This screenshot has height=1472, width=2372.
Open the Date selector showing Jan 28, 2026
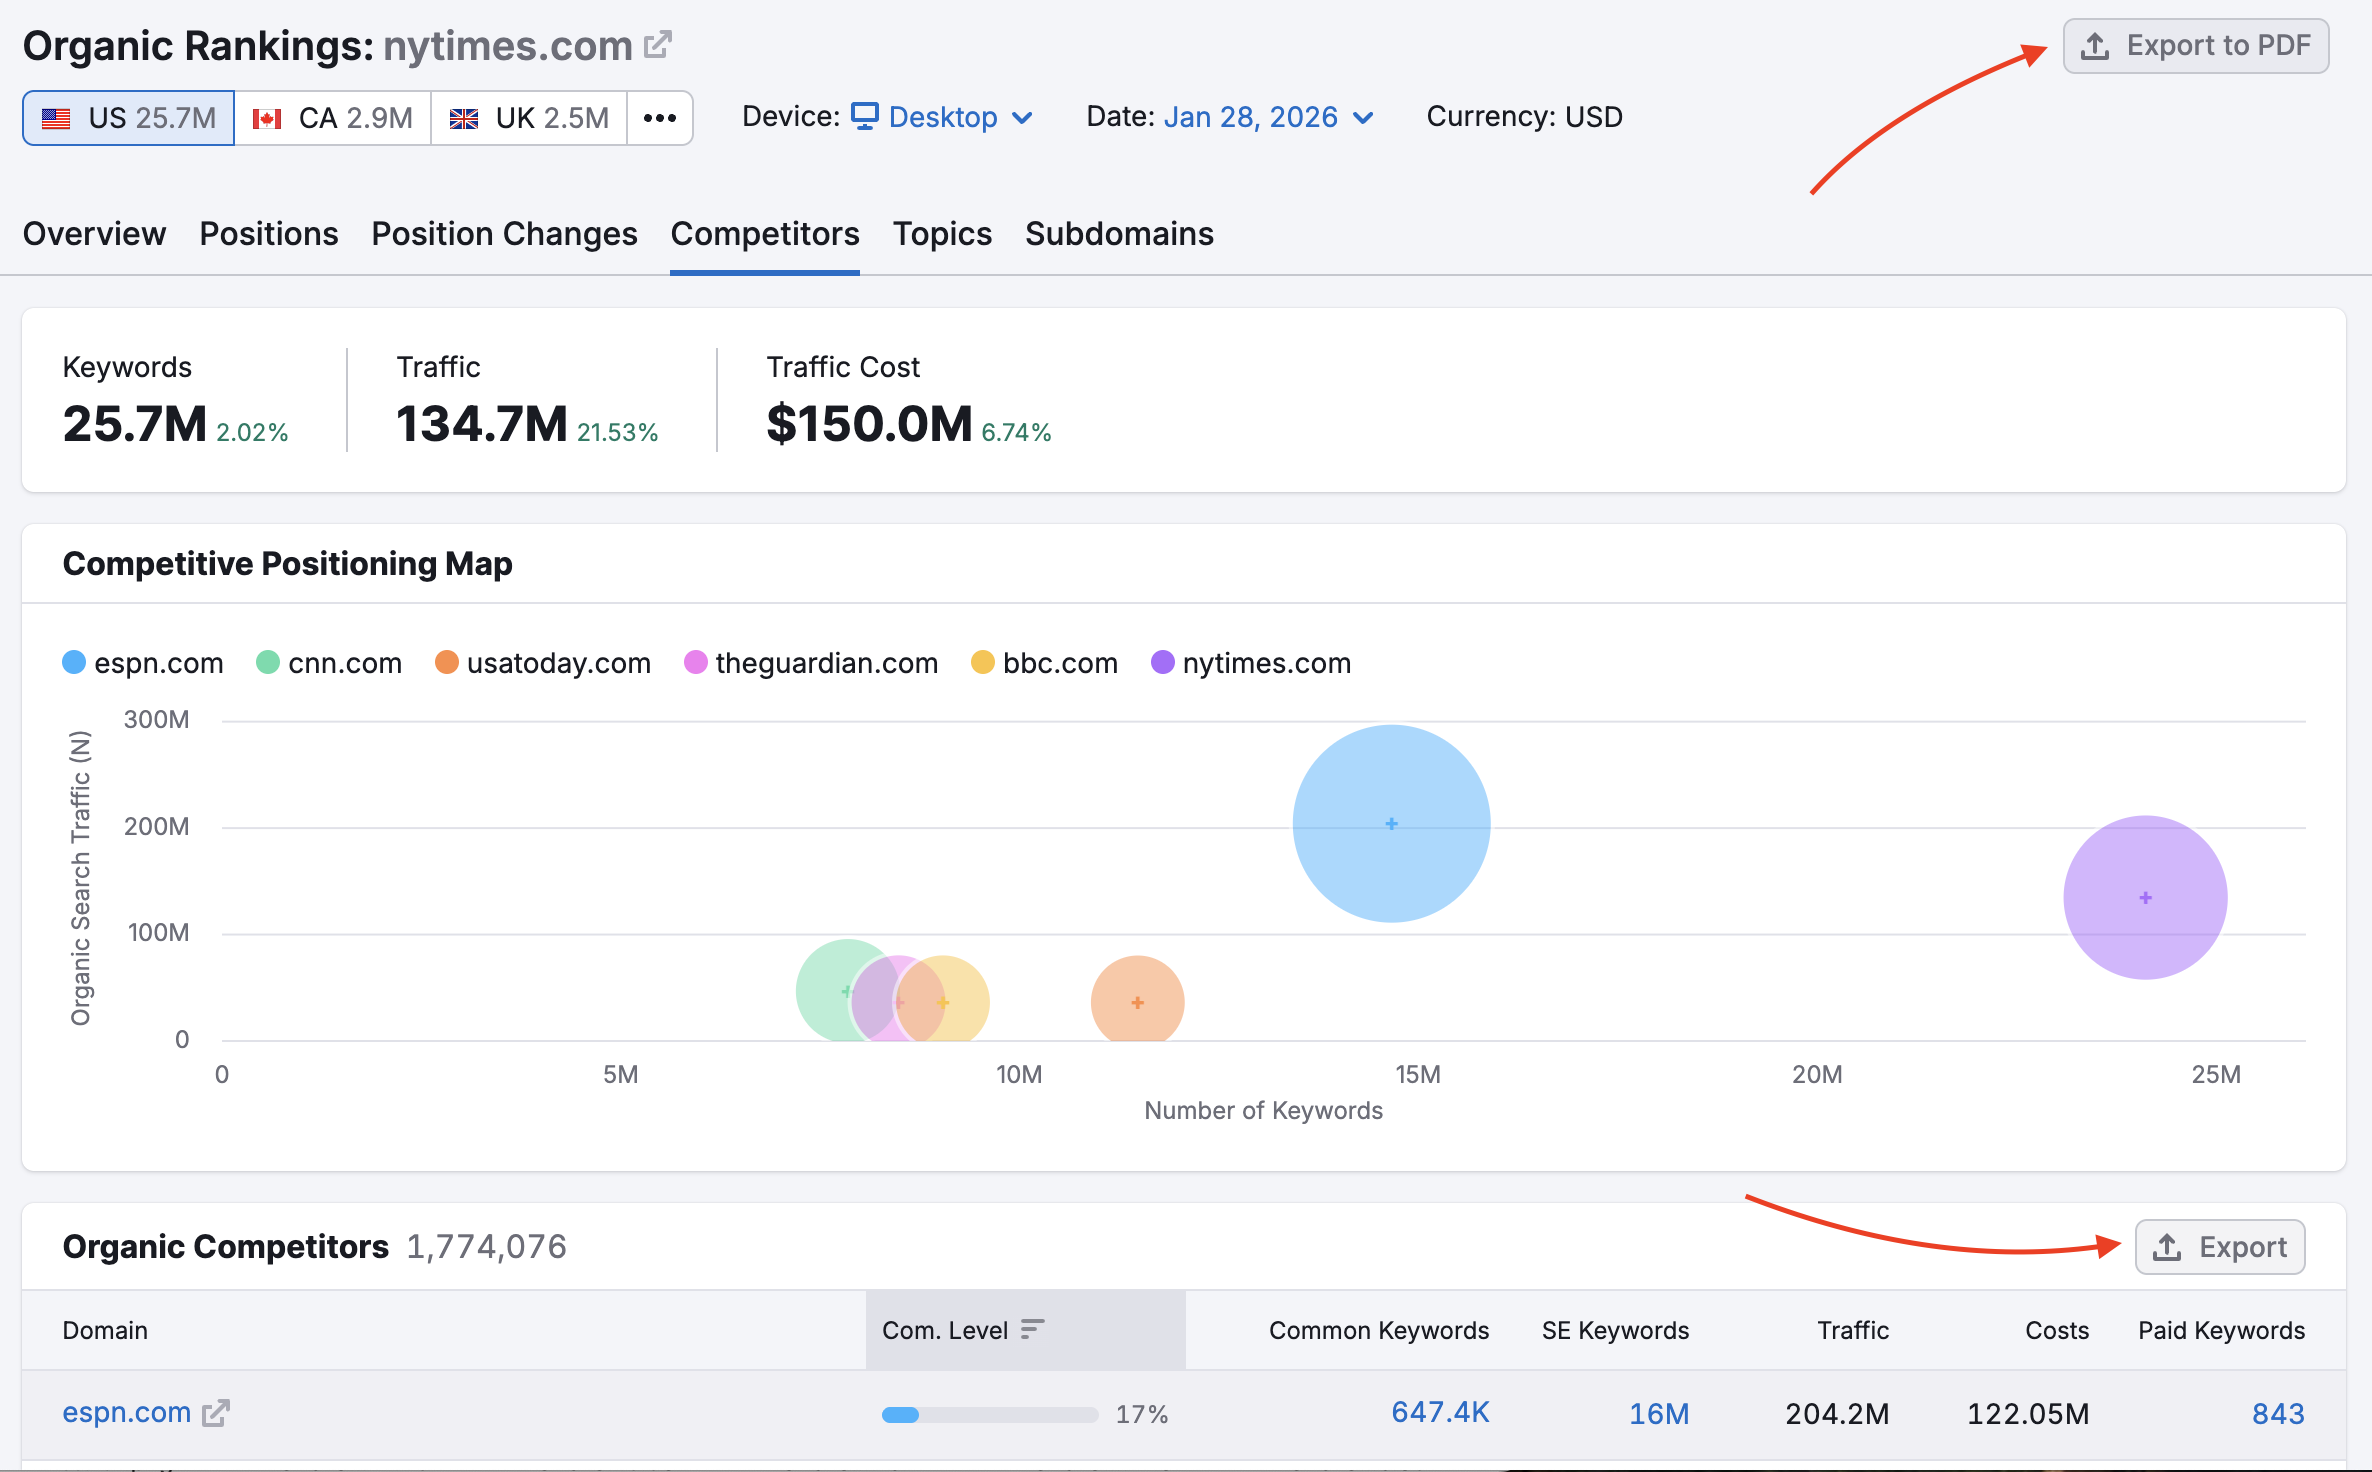click(1251, 117)
